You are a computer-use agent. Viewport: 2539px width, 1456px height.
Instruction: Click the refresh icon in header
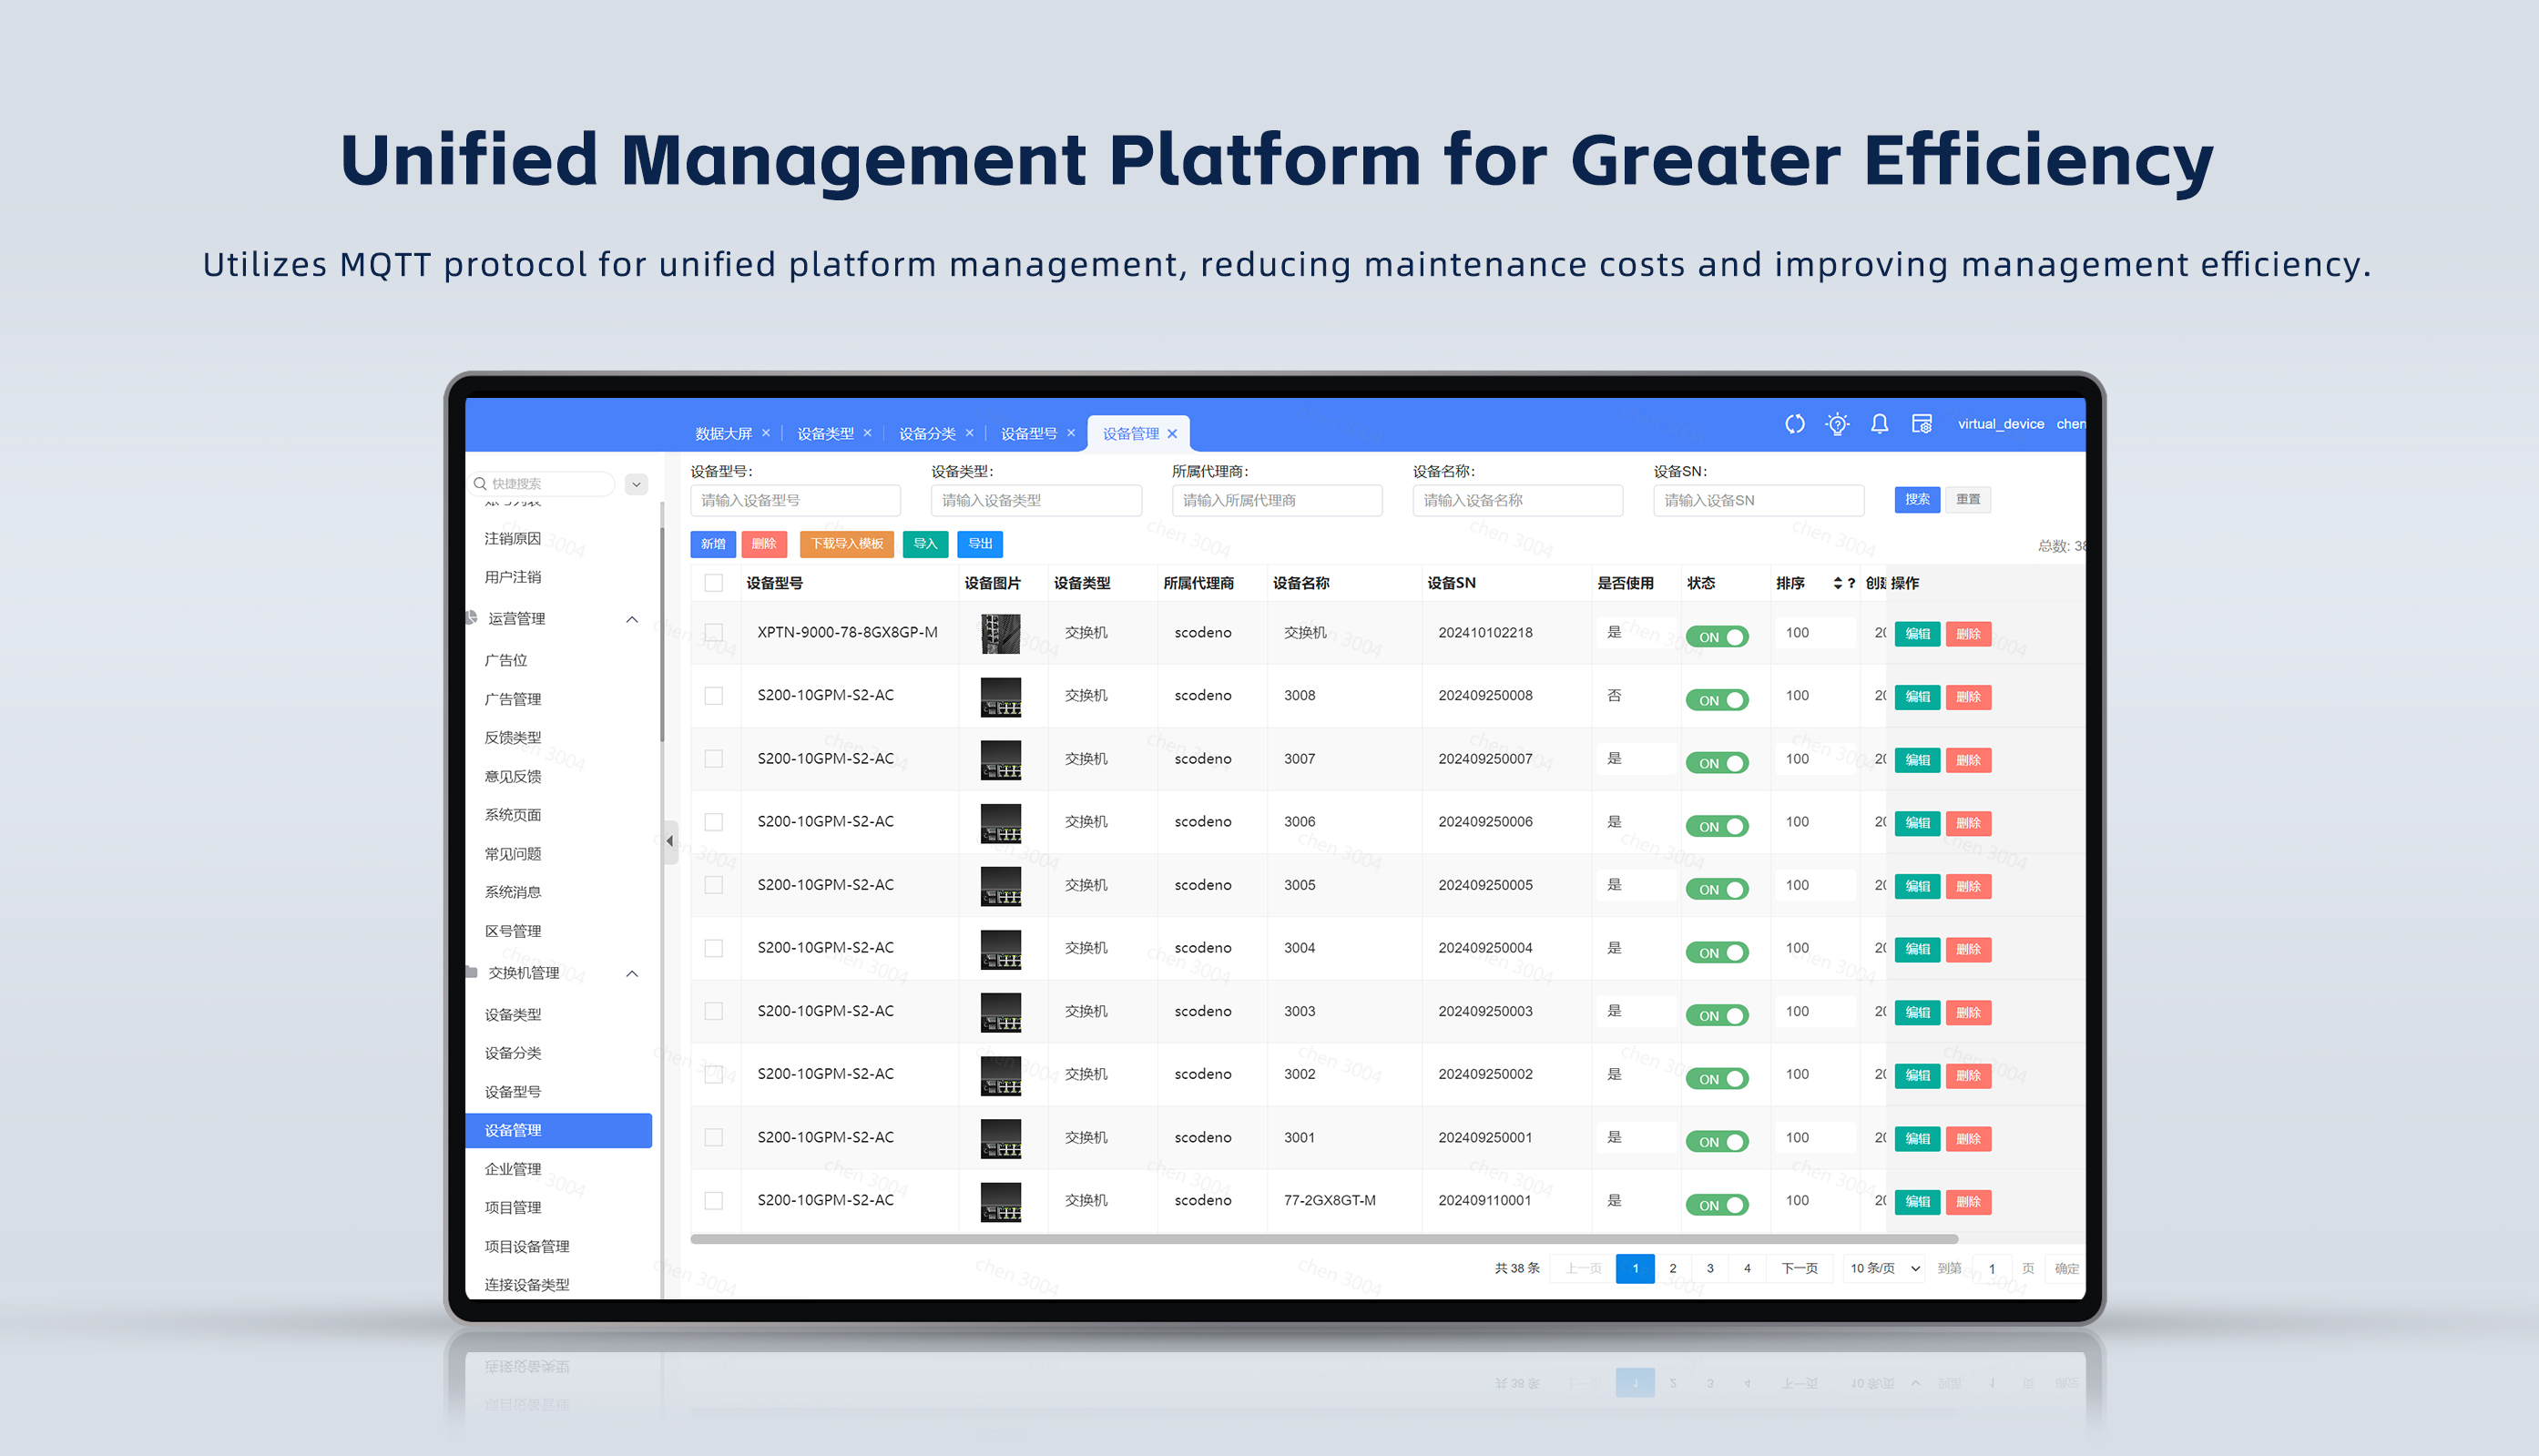[1794, 424]
